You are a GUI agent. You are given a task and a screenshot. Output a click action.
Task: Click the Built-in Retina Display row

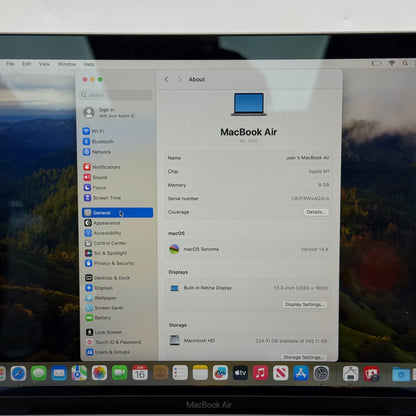248,288
